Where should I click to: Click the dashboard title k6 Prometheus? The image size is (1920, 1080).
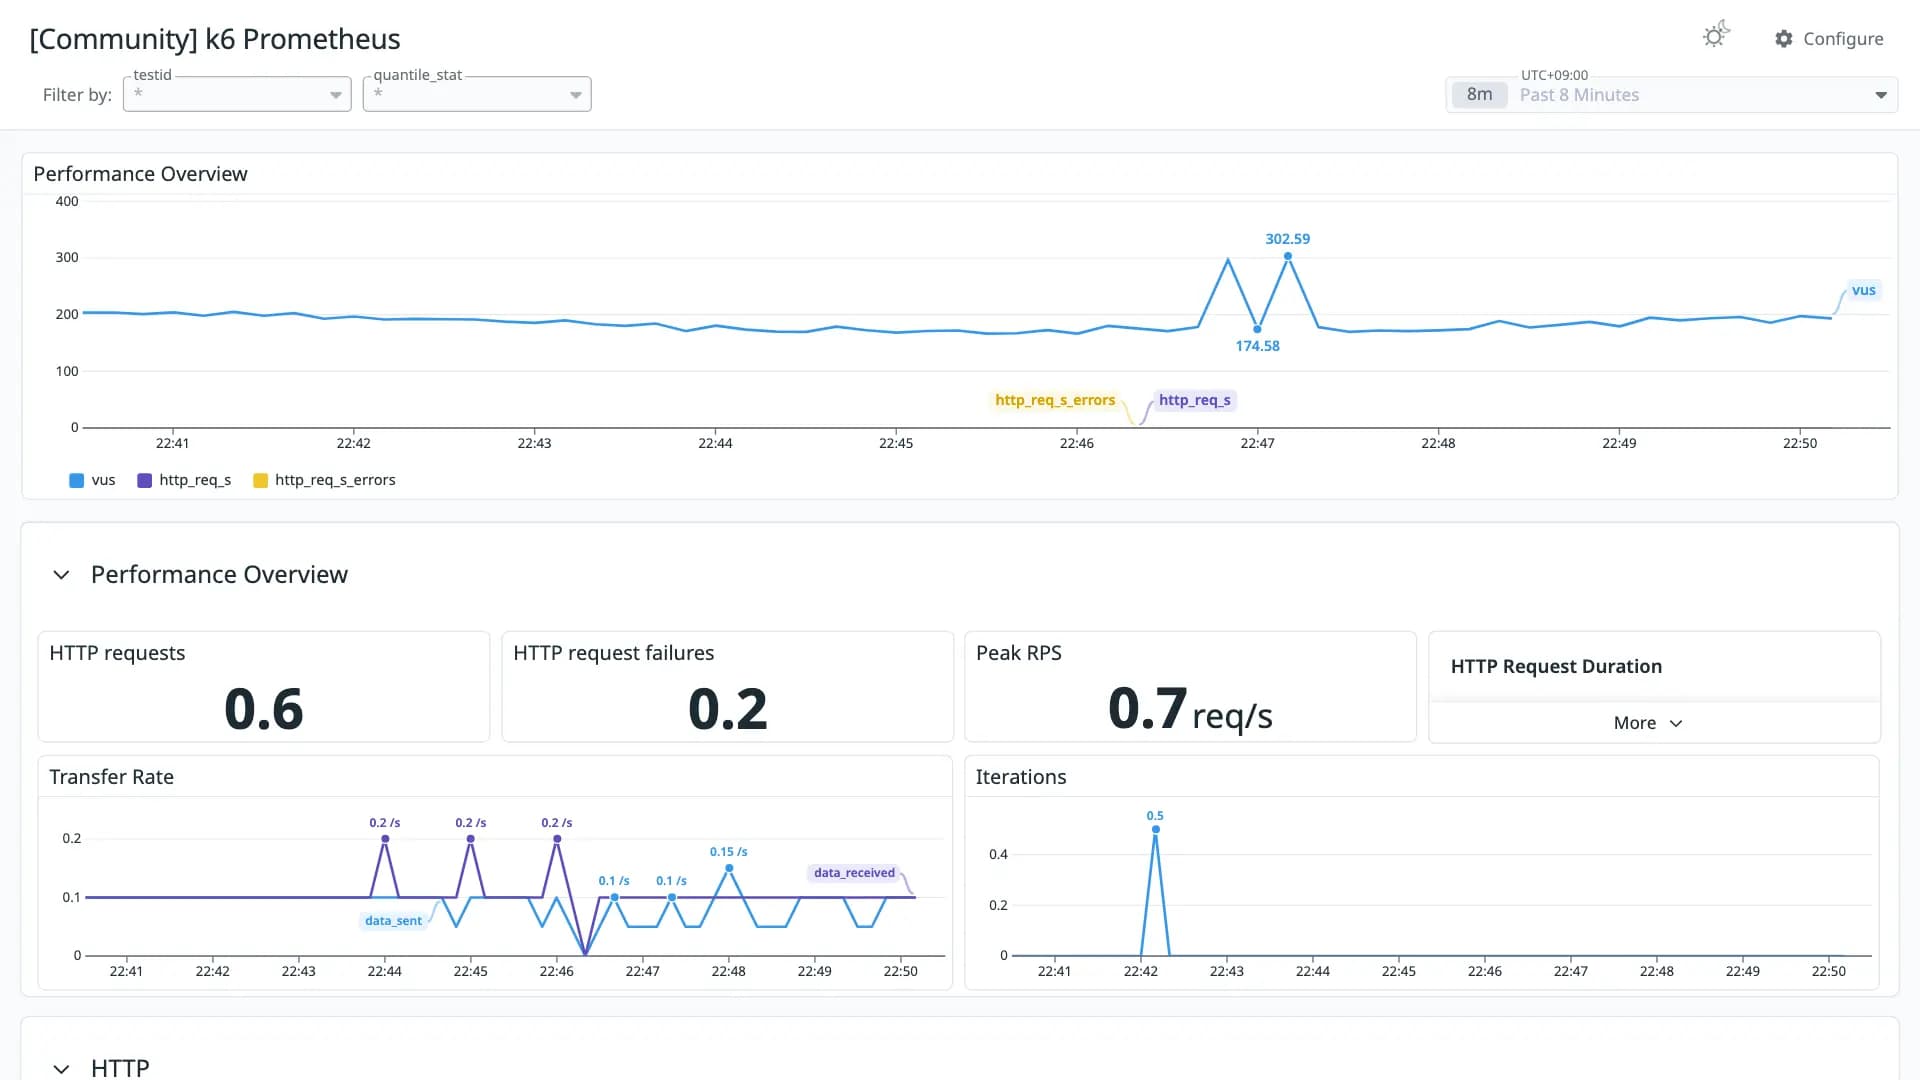(215, 39)
